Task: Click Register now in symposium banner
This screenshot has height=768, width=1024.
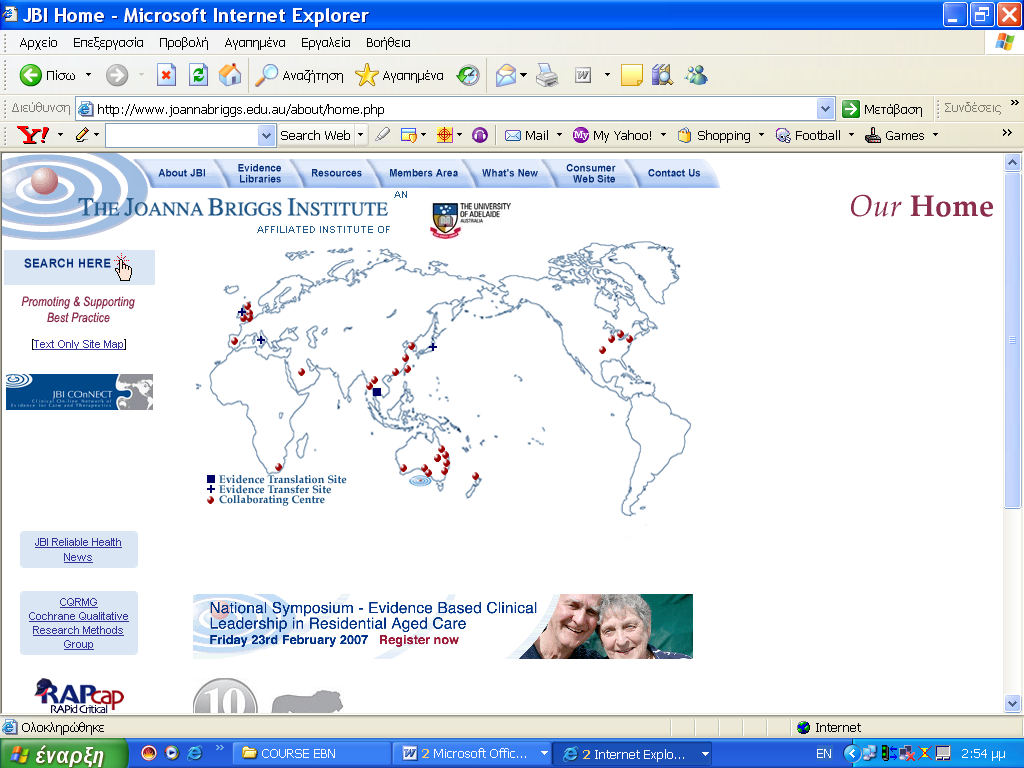Action: coord(419,640)
